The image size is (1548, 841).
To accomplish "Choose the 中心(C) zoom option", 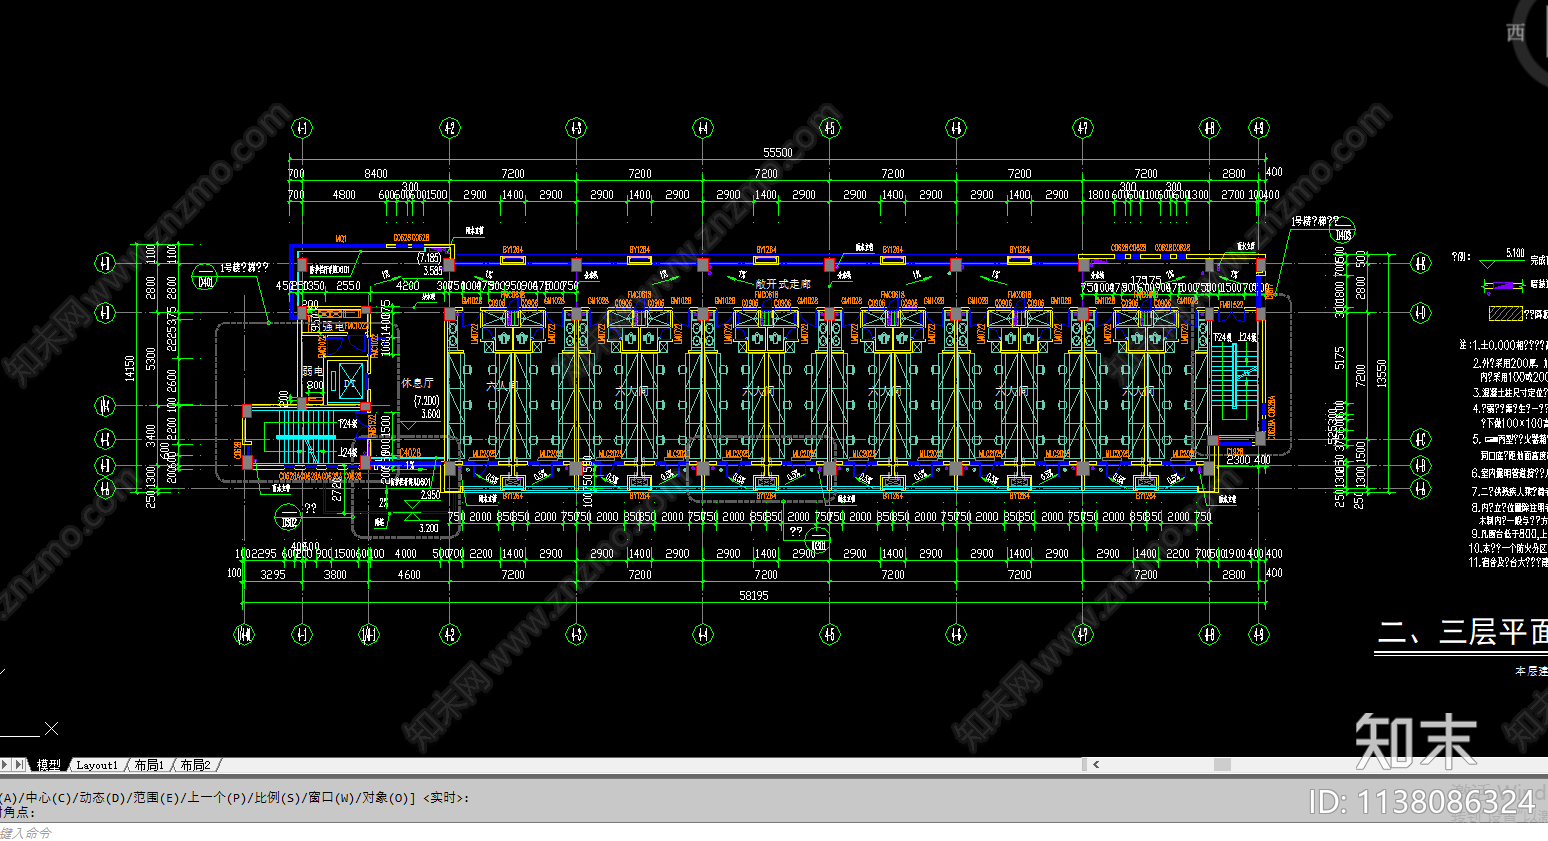I will click(x=48, y=798).
